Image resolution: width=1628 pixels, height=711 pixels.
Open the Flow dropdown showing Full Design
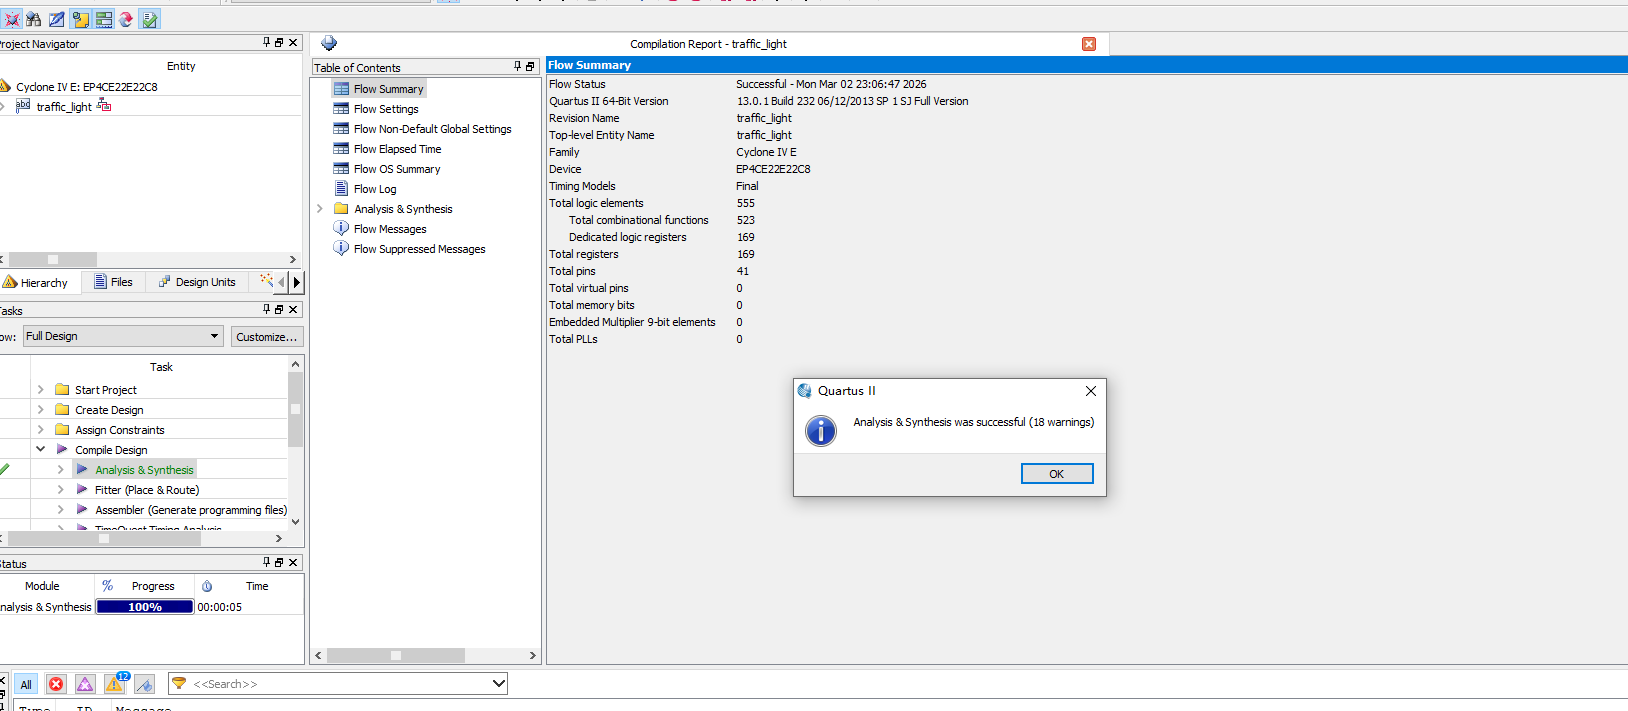(x=123, y=336)
